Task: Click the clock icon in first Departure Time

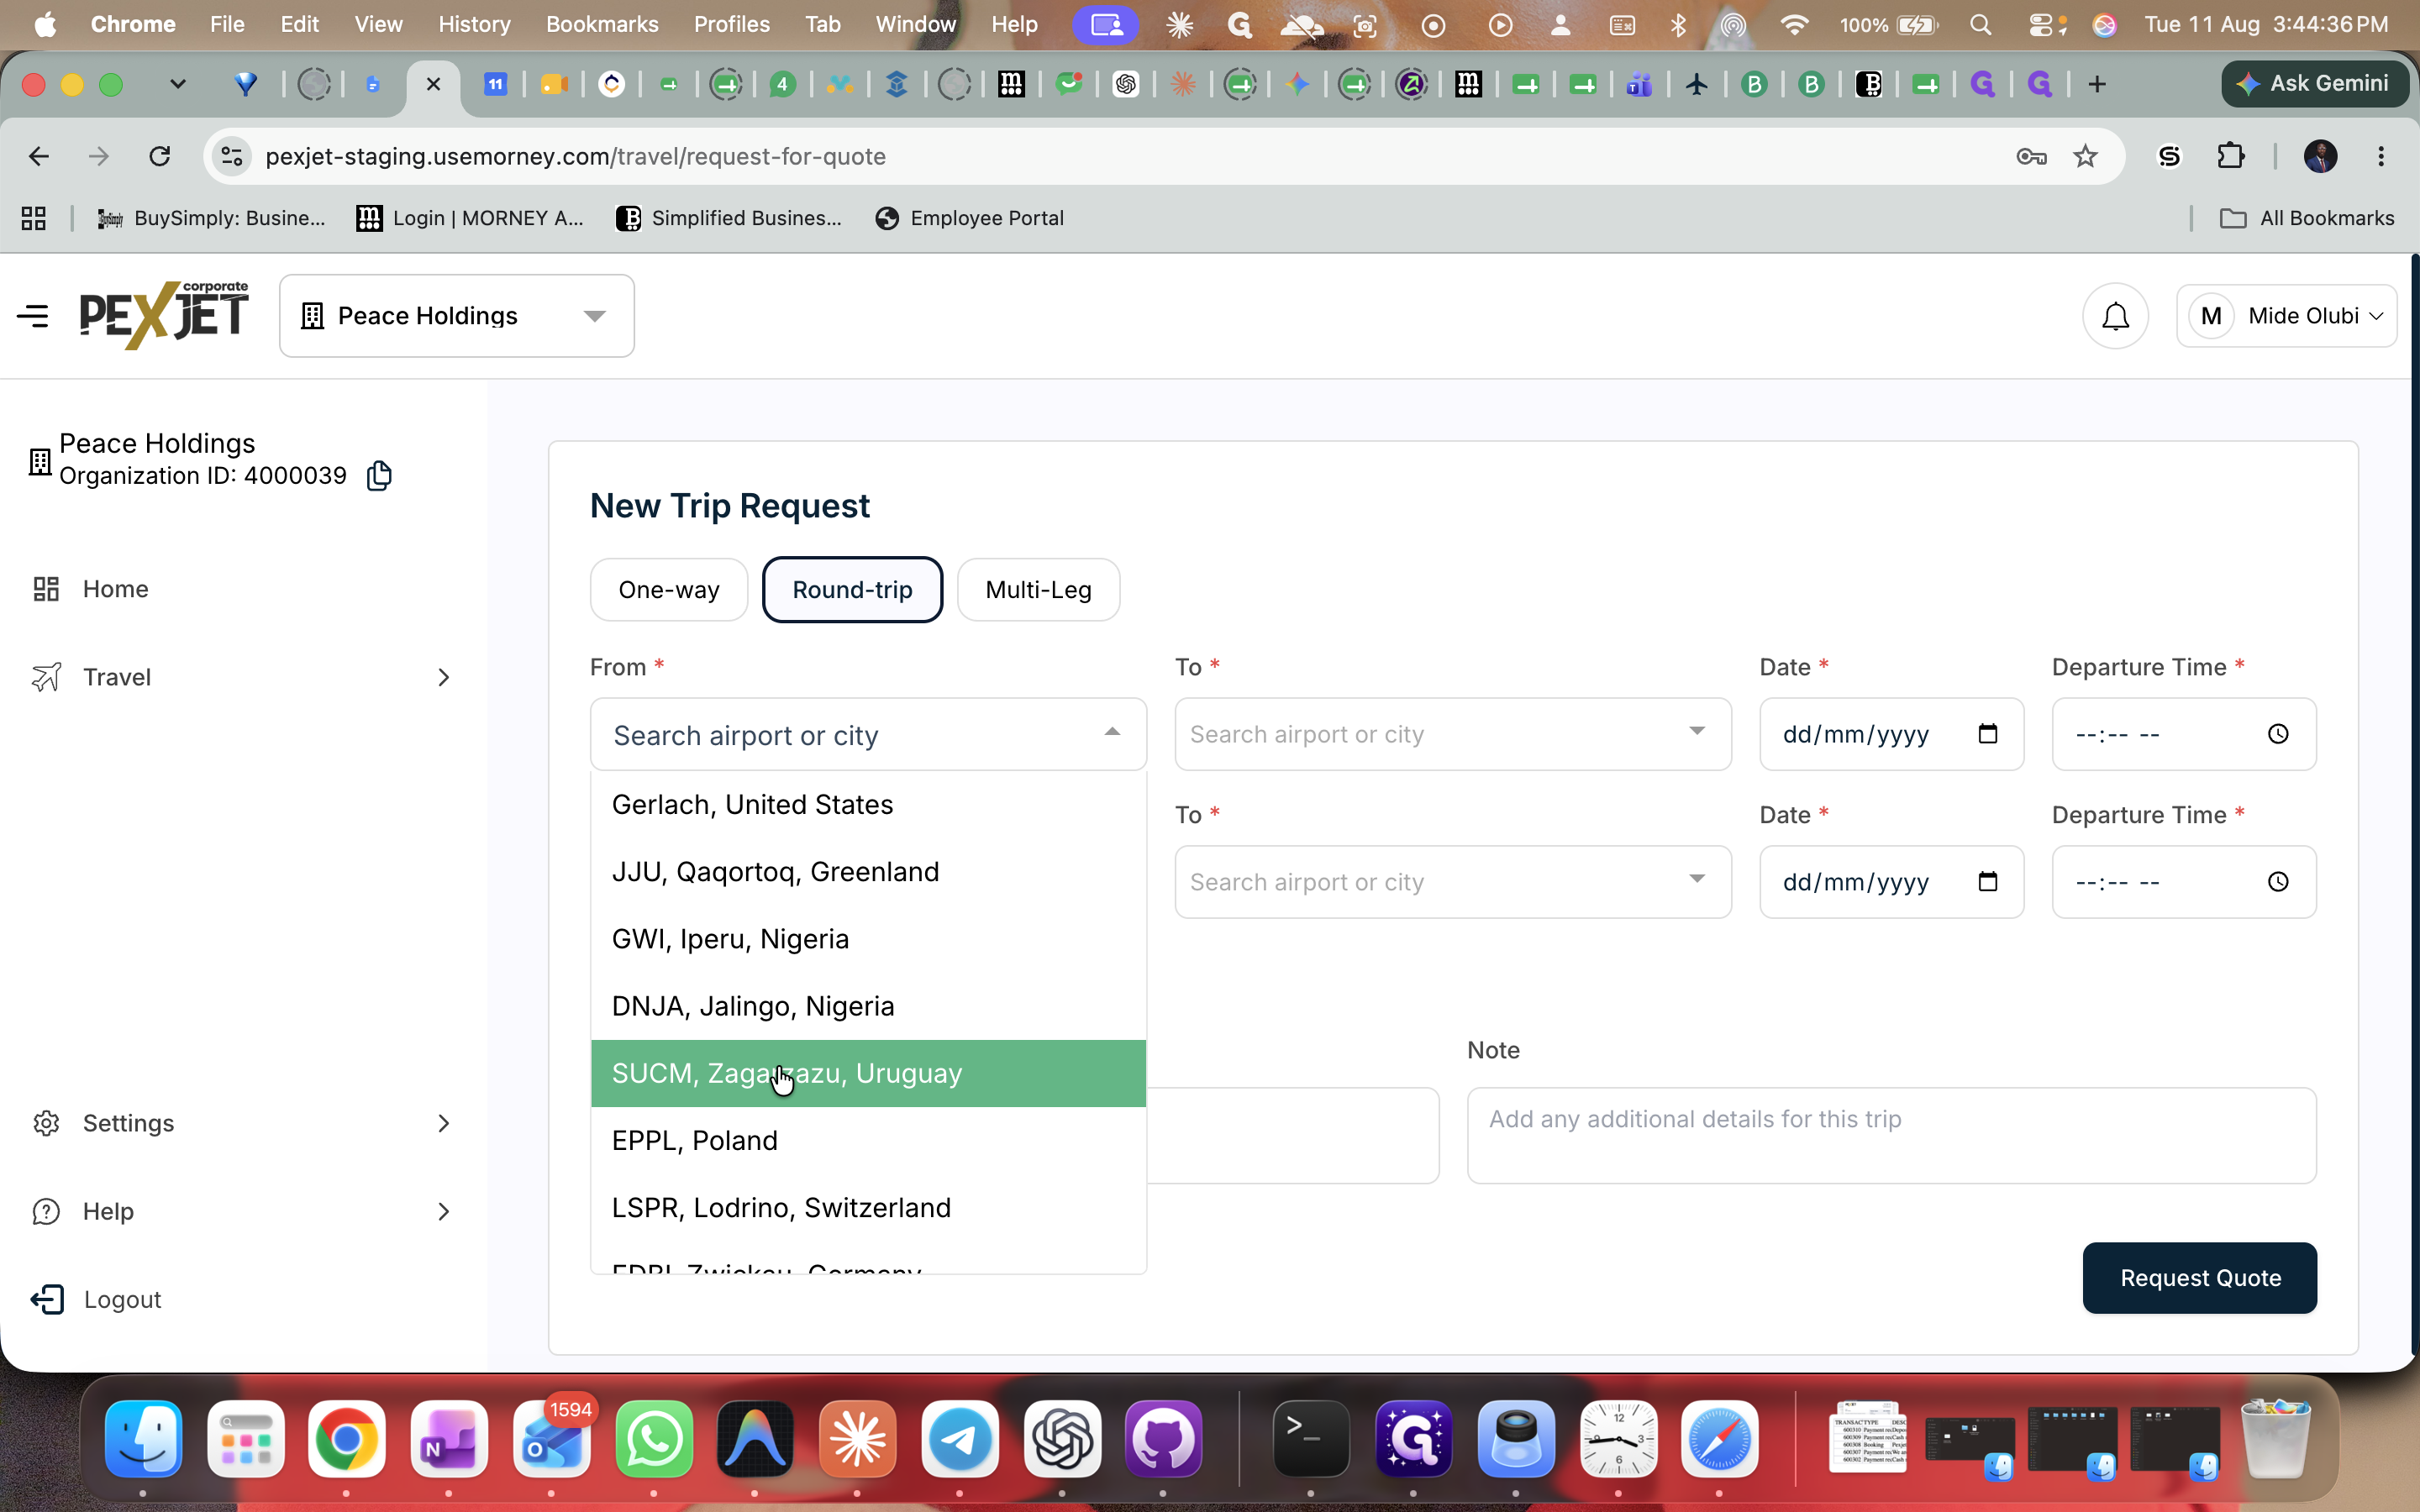Action: pos(2278,734)
